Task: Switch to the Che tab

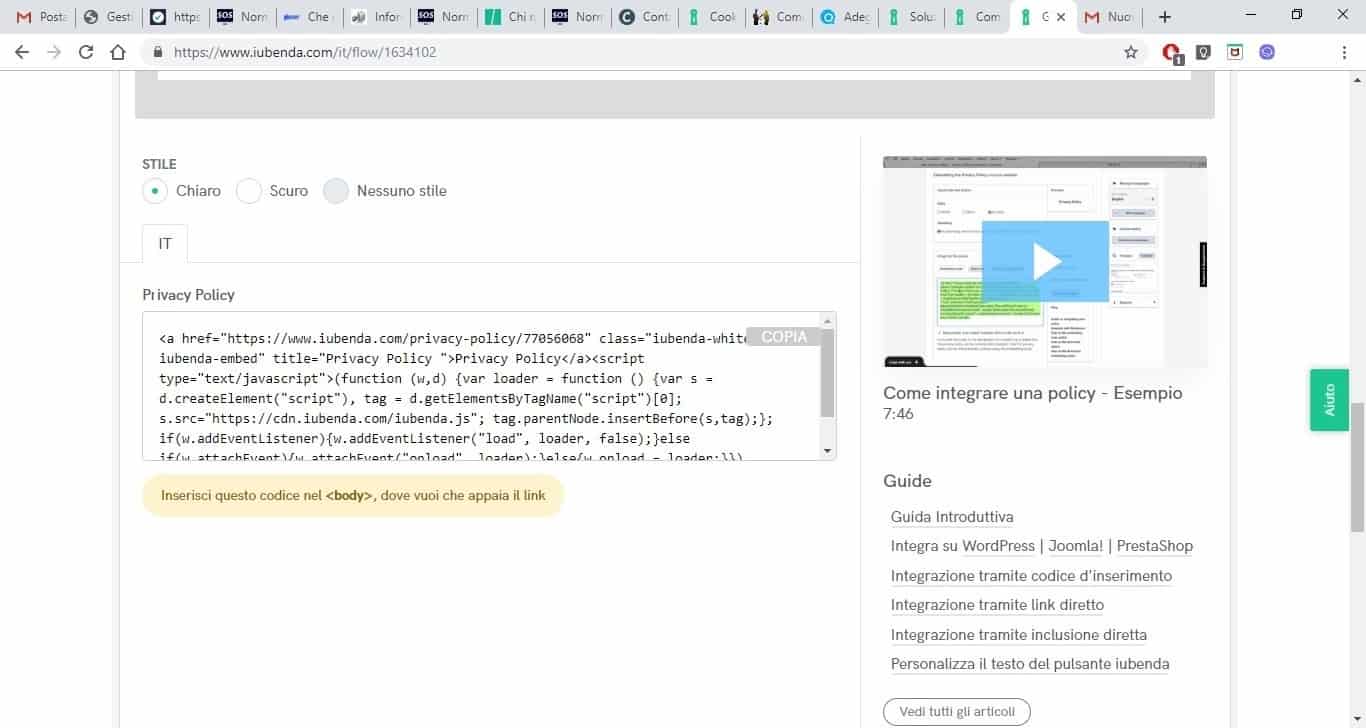Action: point(308,17)
